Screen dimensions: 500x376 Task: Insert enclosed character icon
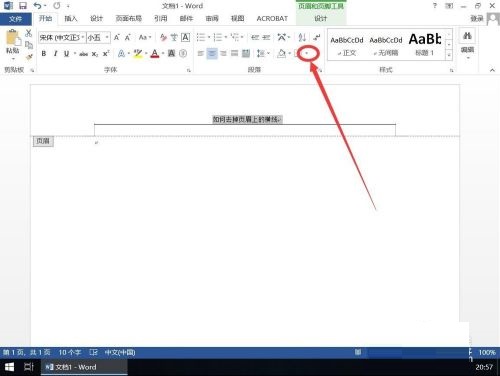pyautogui.click(x=183, y=53)
